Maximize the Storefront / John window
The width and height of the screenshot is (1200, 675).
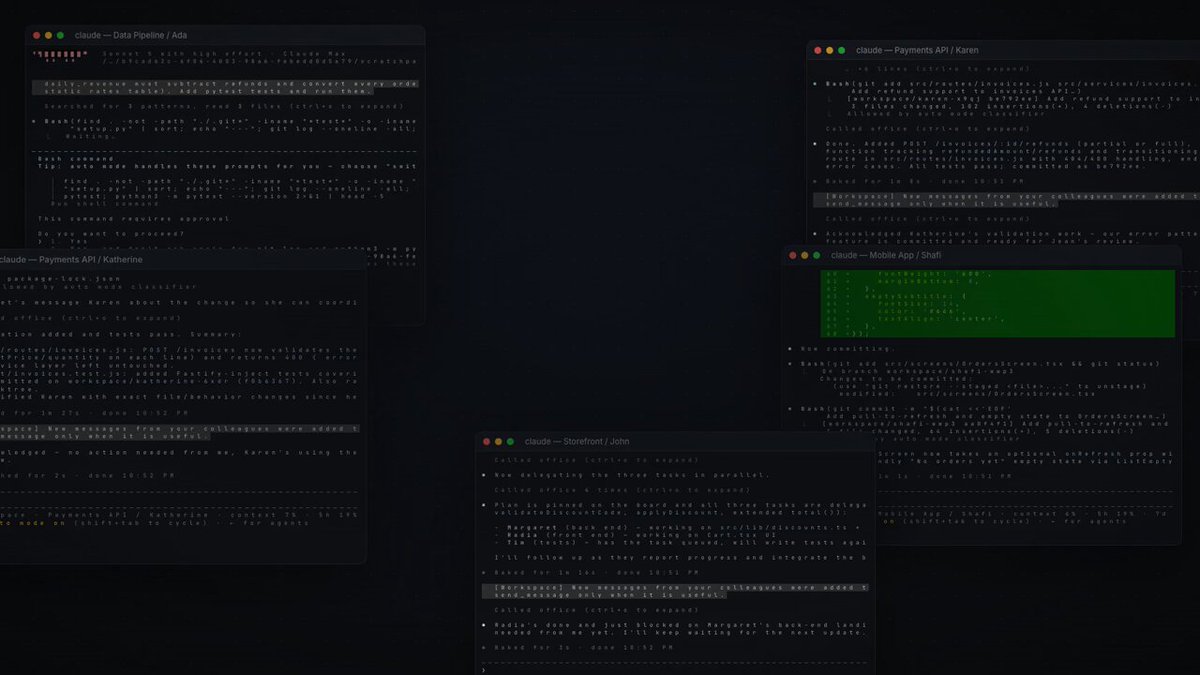[x=510, y=441]
